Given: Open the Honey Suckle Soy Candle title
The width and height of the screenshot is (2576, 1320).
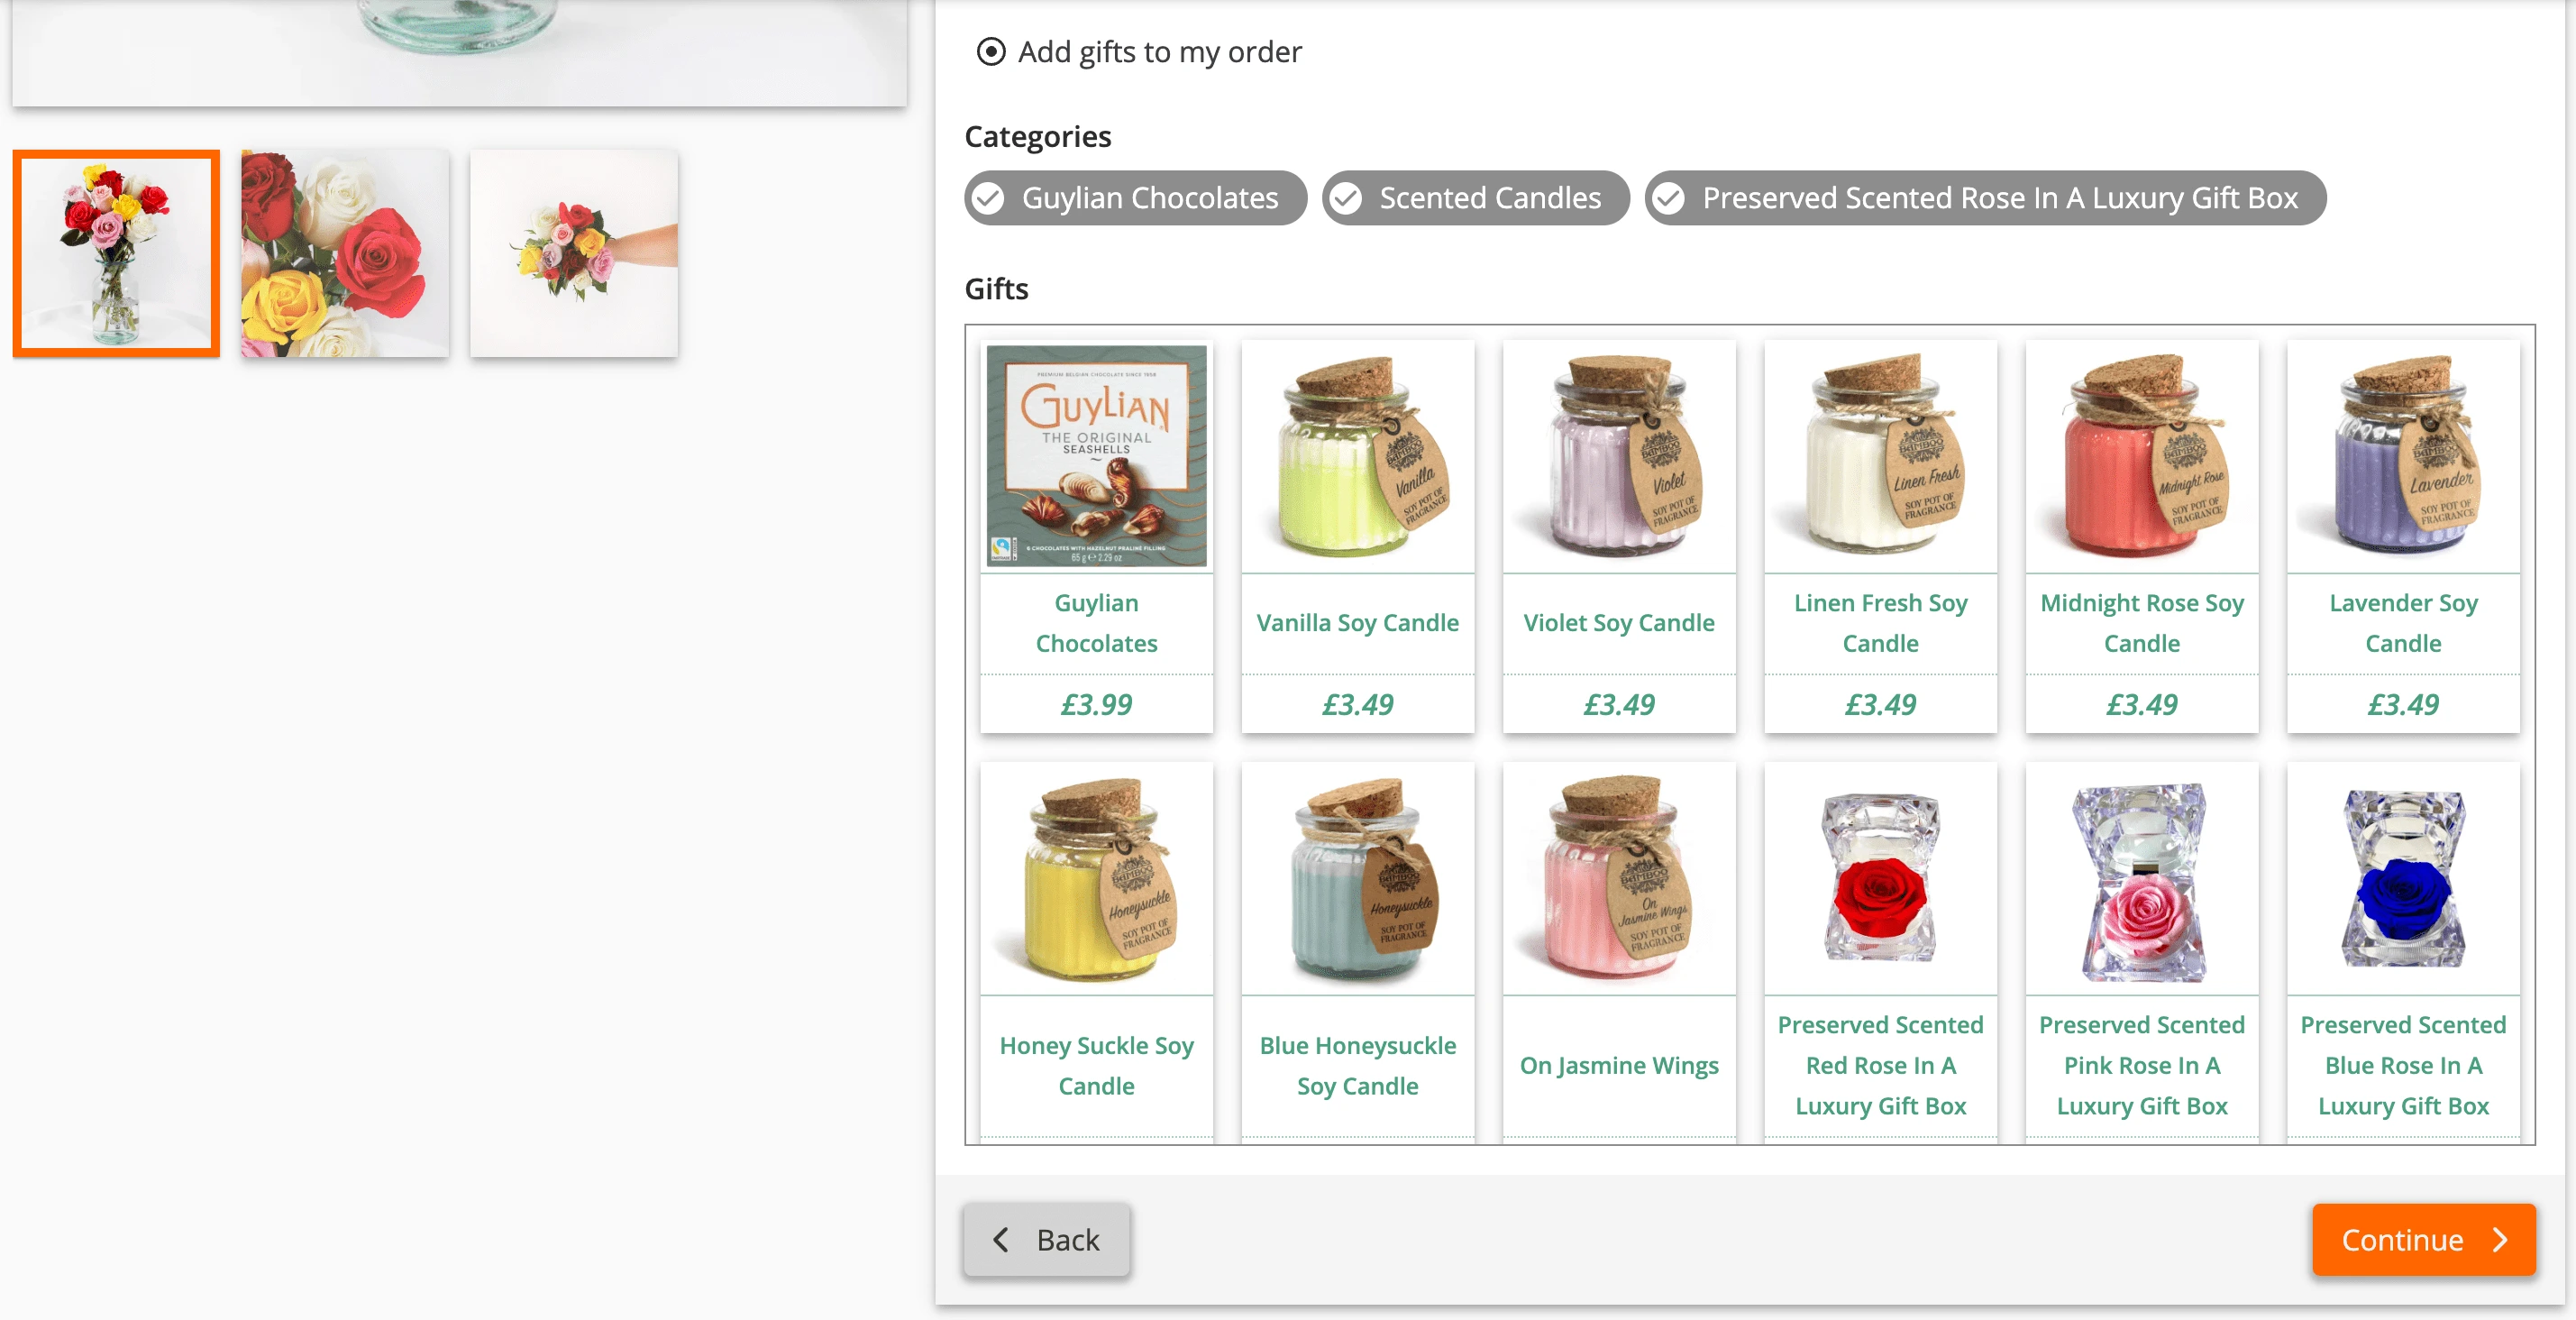Looking at the screenshot, I should coord(1096,1066).
